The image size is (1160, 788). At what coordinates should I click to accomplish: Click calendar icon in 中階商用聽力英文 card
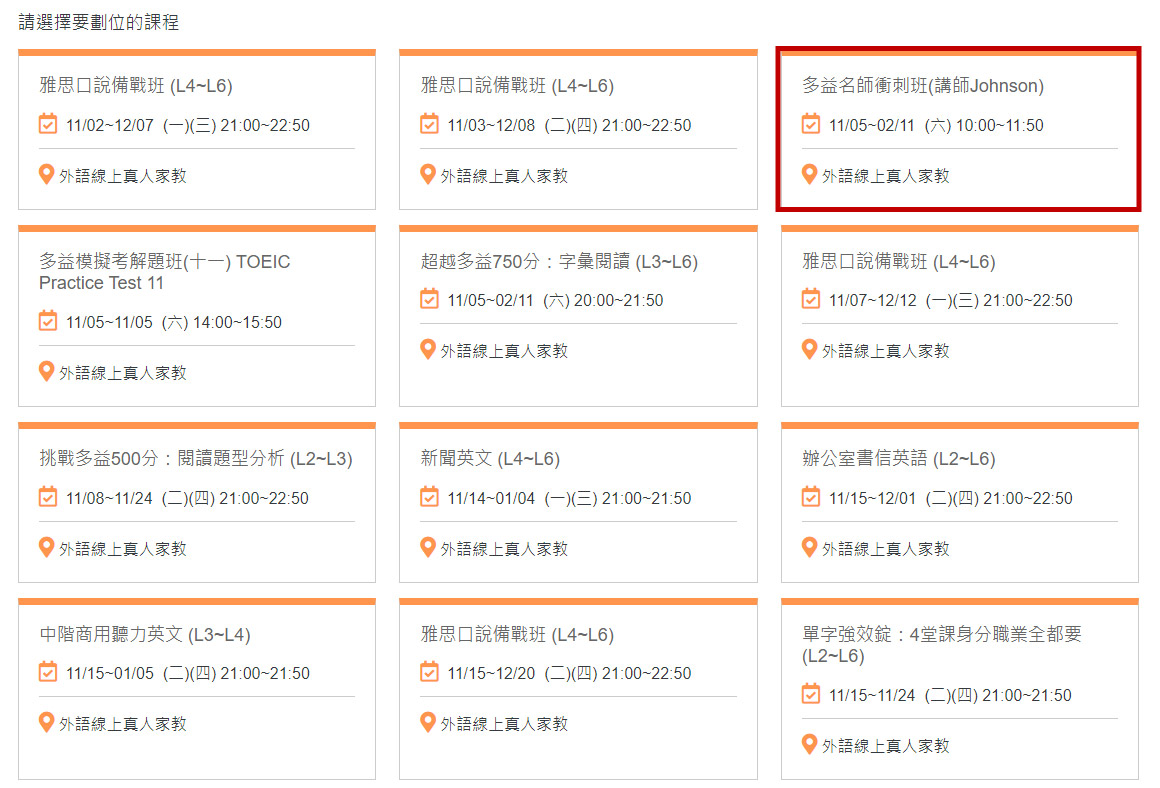[47, 673]
